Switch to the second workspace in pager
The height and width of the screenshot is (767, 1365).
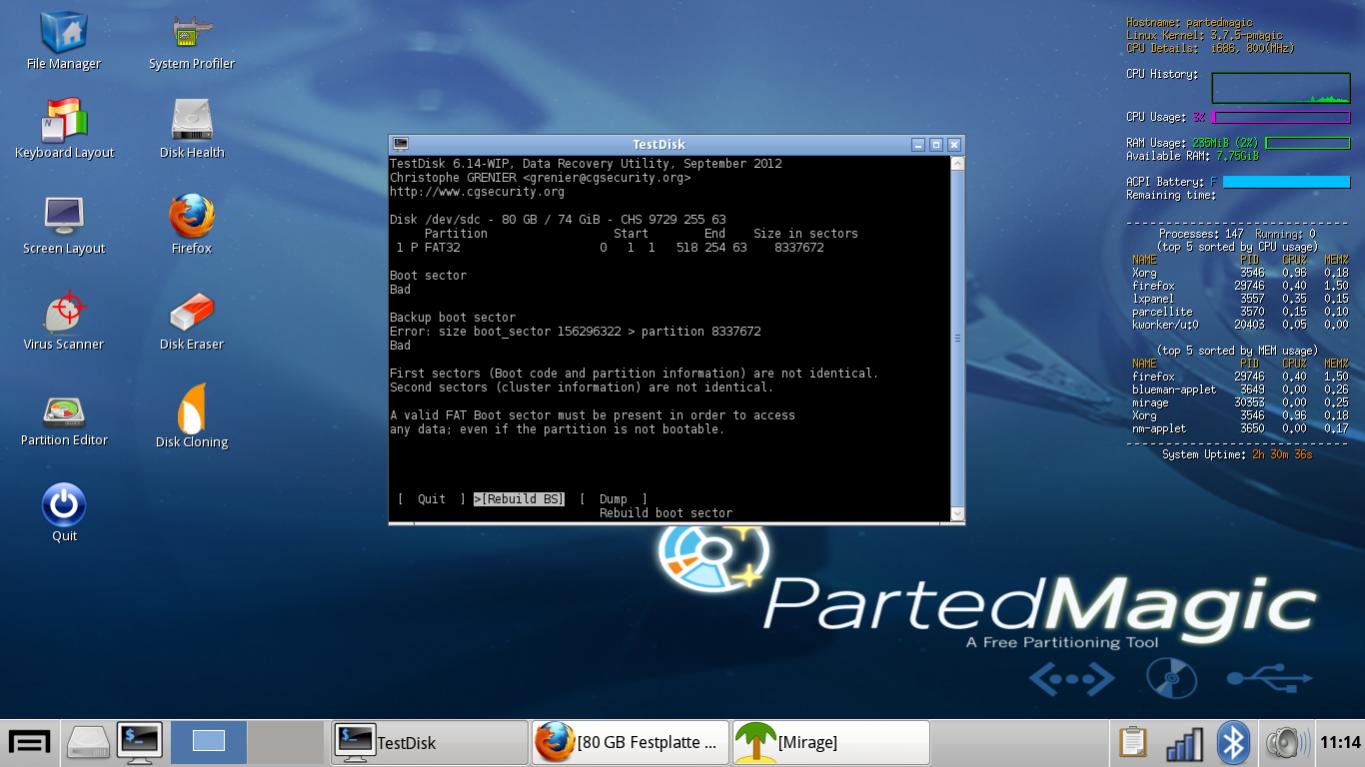(x=285, y=742)
